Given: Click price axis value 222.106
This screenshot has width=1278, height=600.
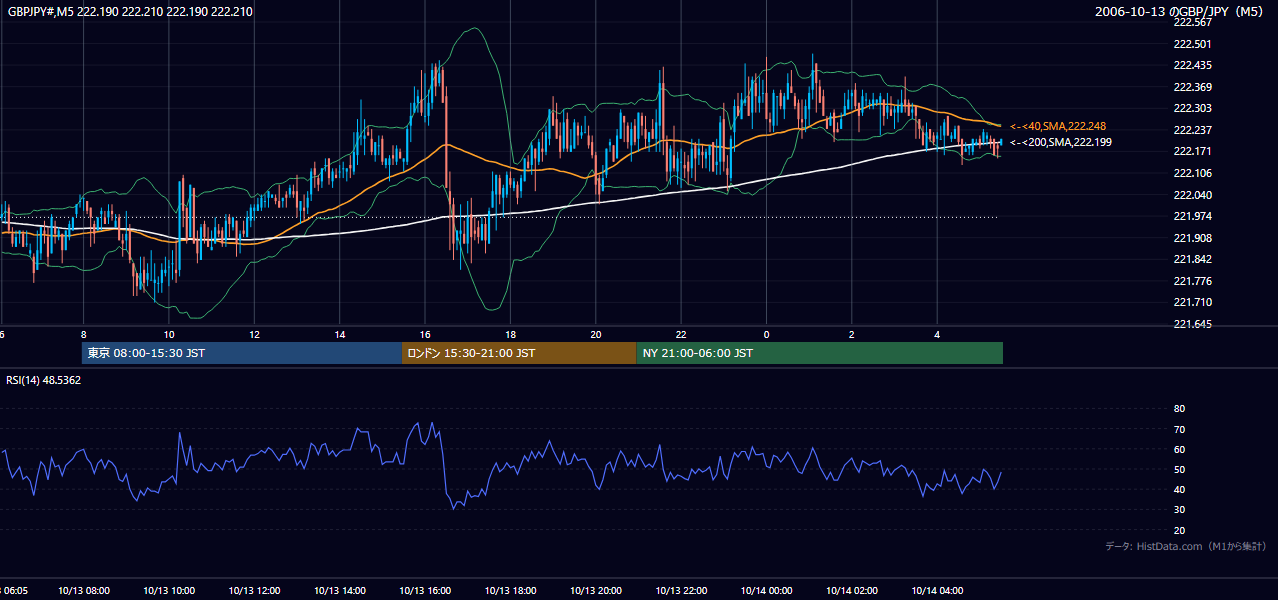Looking at the screenshot, I should tap(1192, 173).
